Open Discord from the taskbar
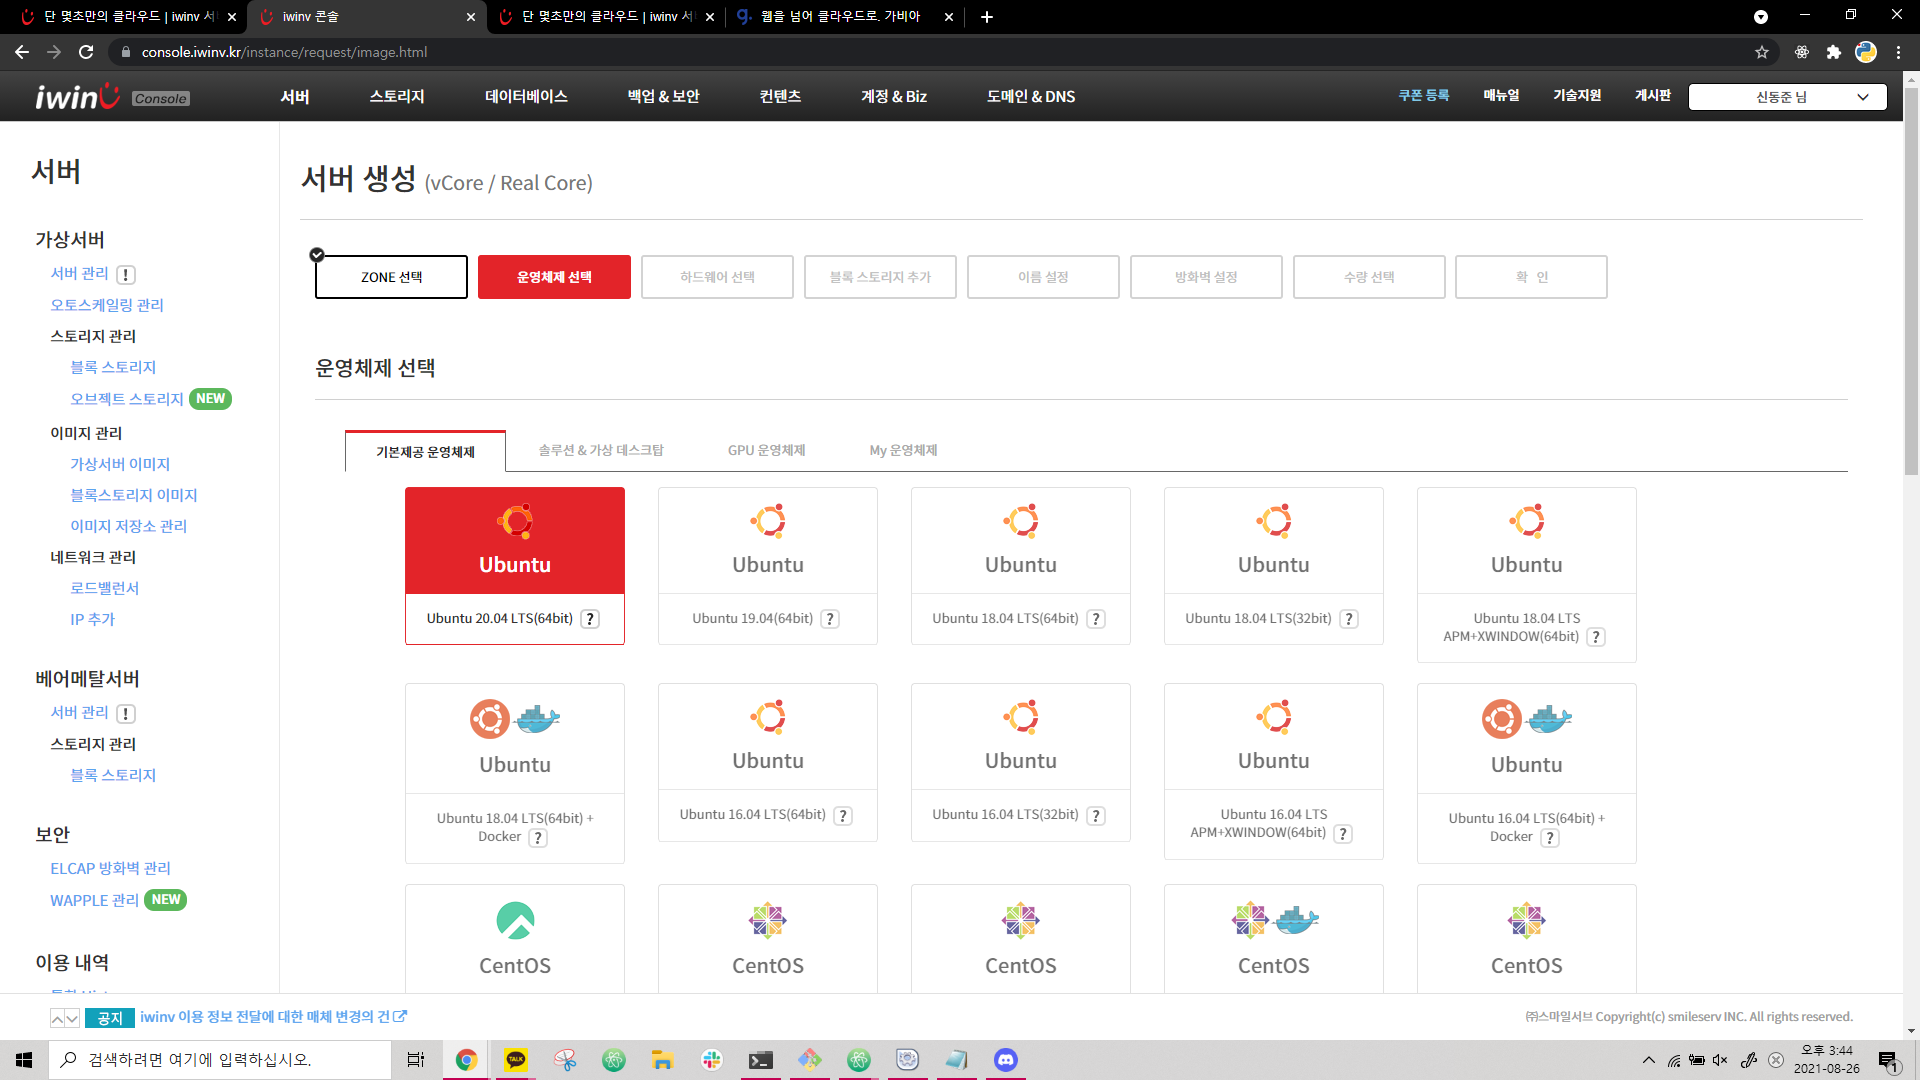The width and height of the screenshot is (1920, 1080). pos(1006,1060)
